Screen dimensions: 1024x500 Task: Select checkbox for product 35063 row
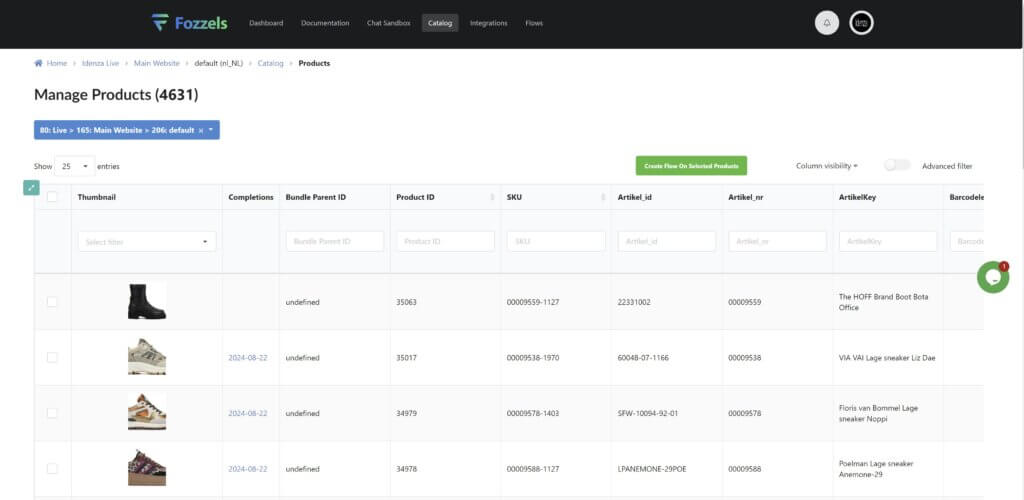(52, 302)
